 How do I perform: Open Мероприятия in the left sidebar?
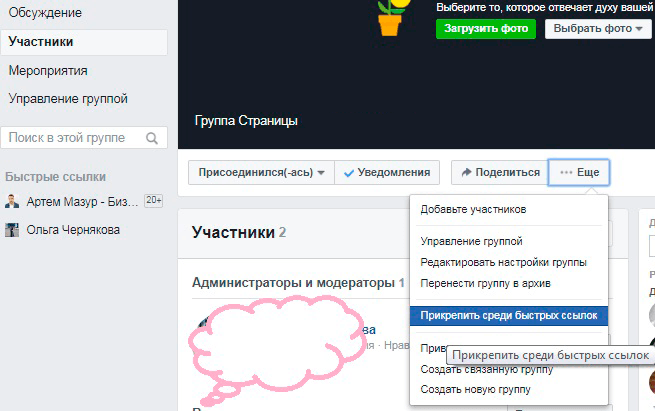pyautogui.click(x=48, y=71)
